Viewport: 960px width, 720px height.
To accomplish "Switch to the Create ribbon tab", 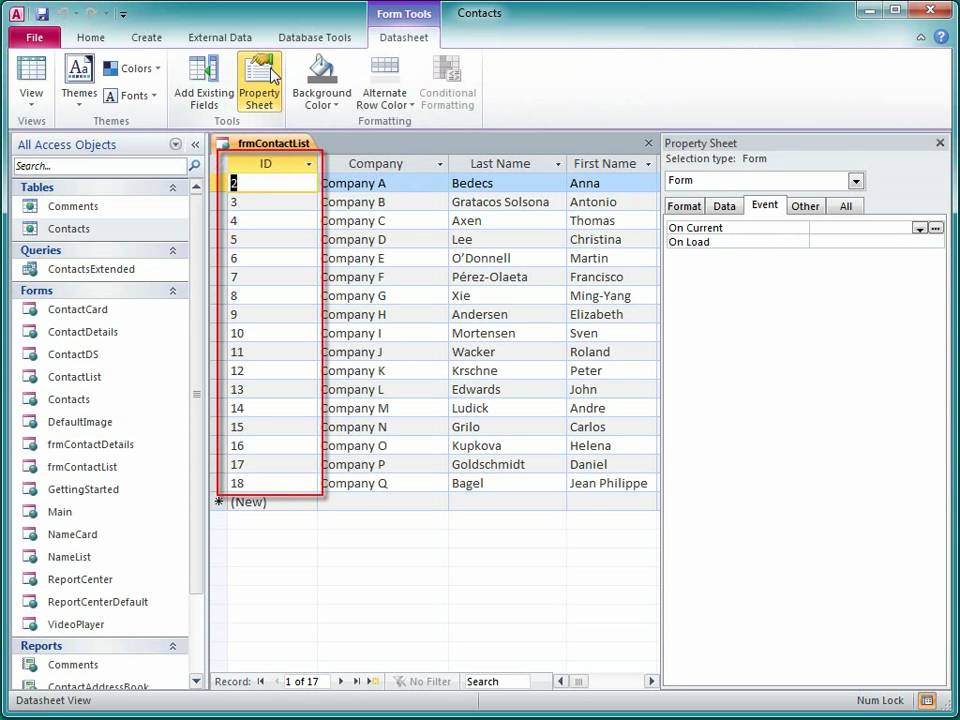I will point(146,37).
